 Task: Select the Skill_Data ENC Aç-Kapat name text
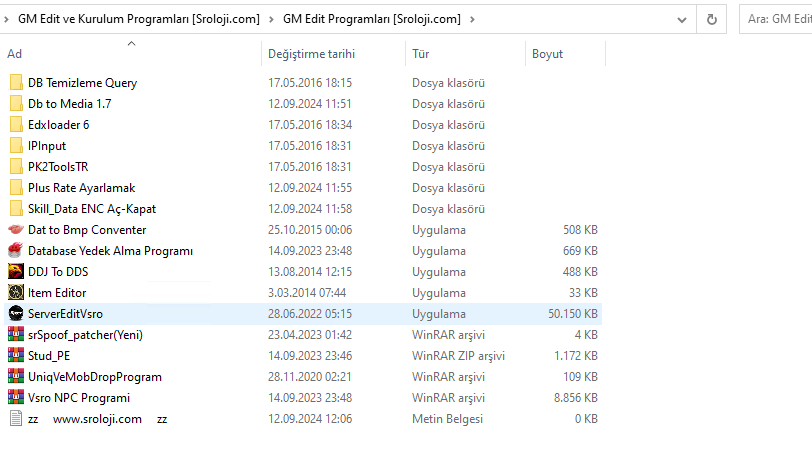(x=92, y=209)
